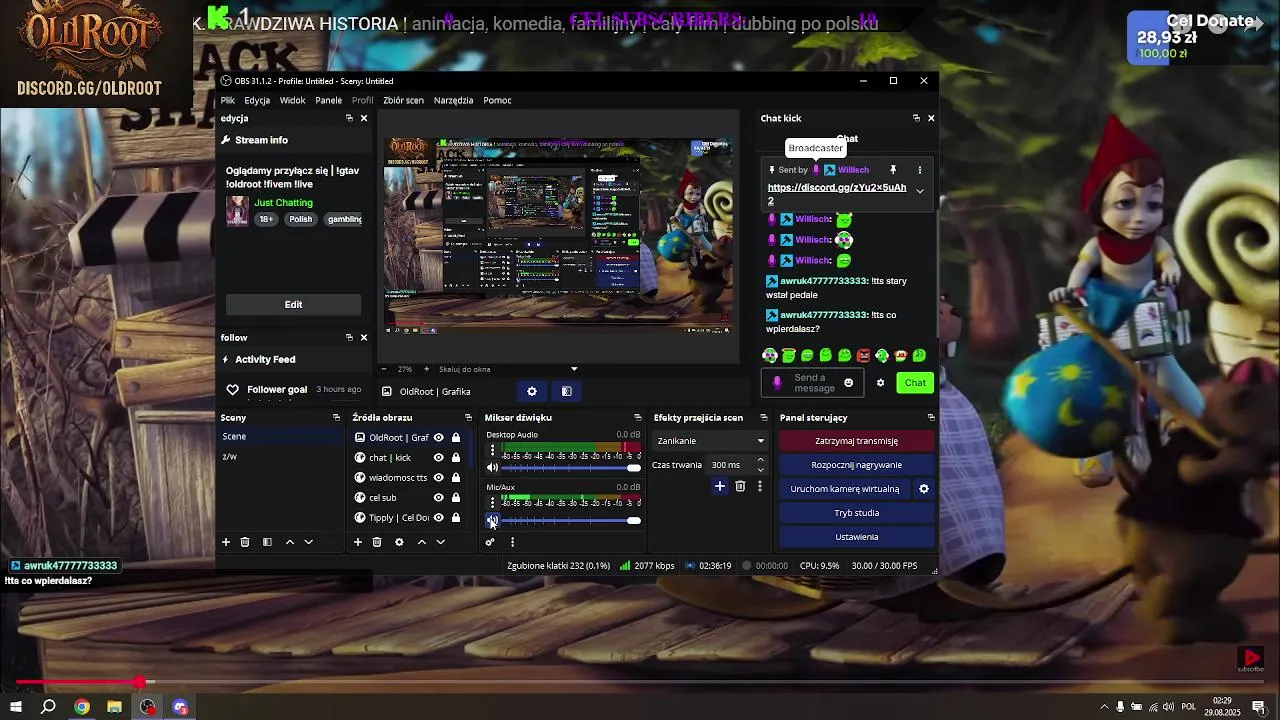Open scene filters icon in Sceny panel

[267, 542]
